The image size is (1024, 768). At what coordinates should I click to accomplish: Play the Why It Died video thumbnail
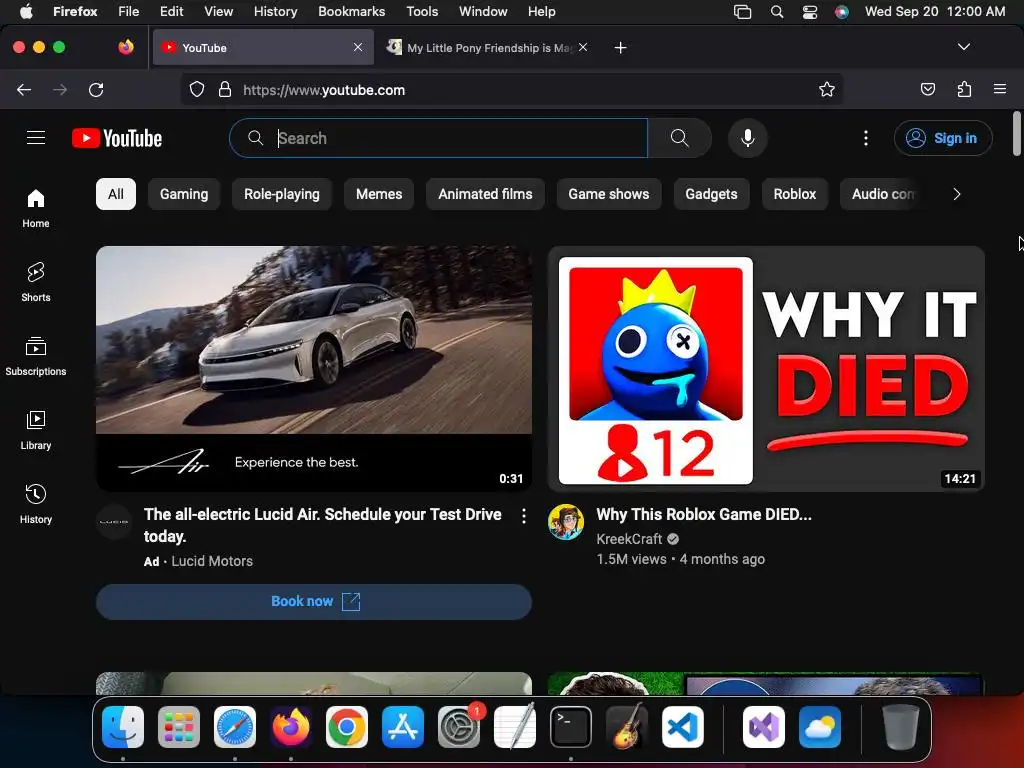pyautogui.click(x=766, y=369)
